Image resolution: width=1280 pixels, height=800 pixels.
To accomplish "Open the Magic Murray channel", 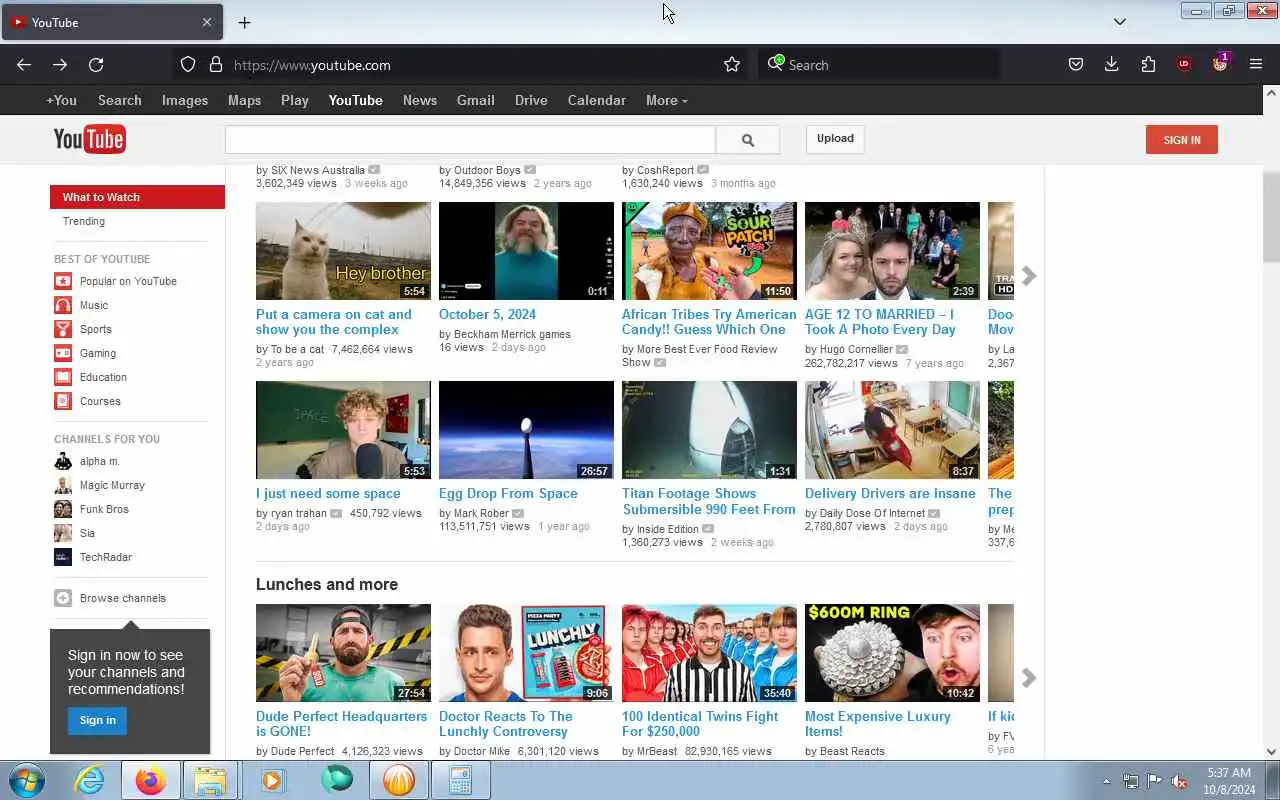I will click(112, 485).
